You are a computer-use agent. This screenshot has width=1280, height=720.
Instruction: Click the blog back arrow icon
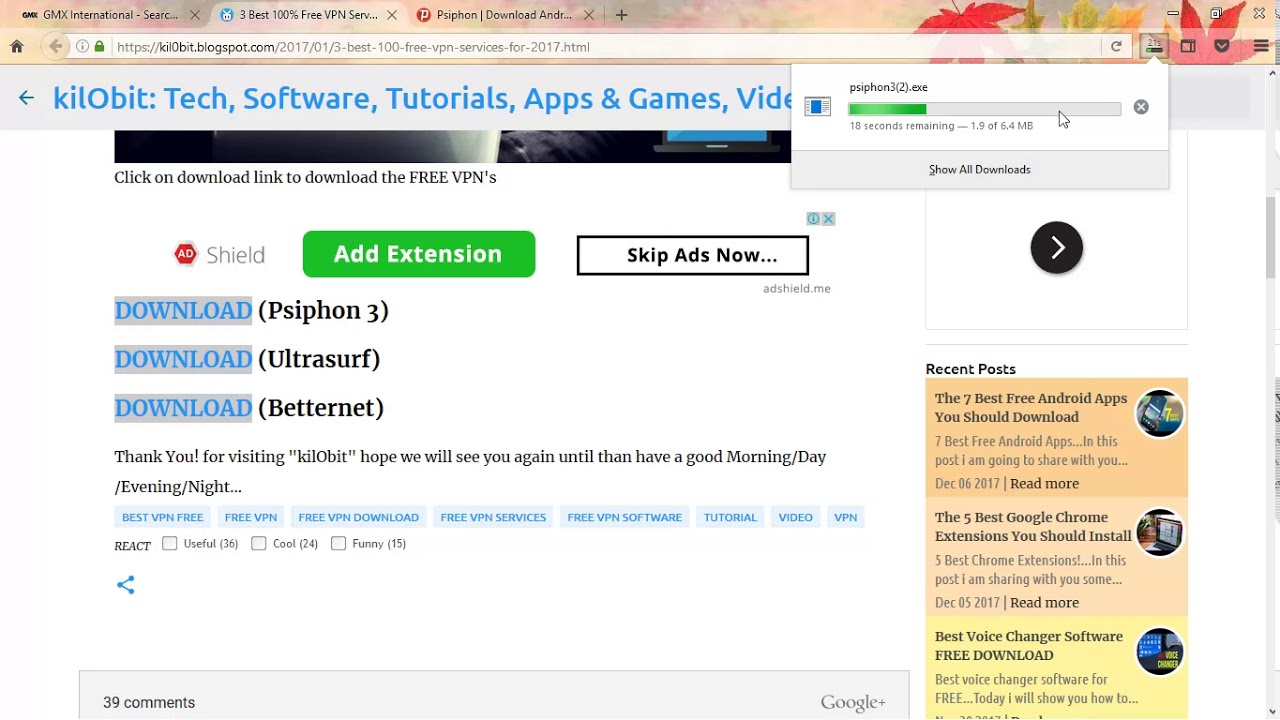26,98
